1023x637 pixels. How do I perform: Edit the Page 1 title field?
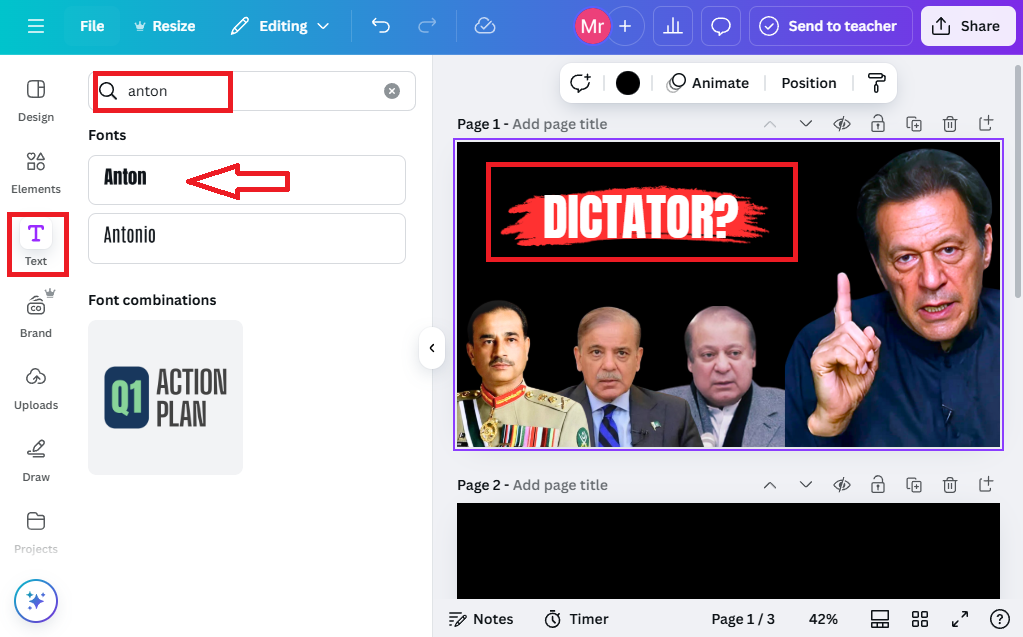pos(560,124)
